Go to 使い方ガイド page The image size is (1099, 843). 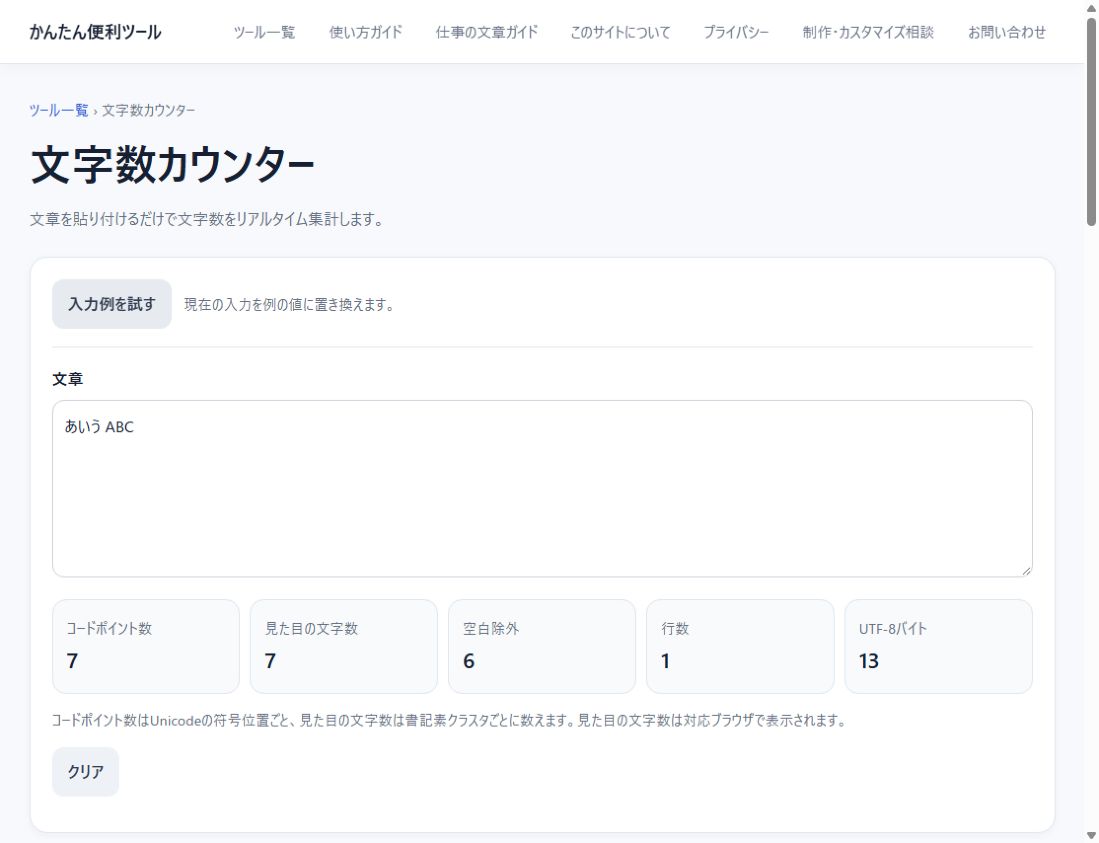point(366,32)
